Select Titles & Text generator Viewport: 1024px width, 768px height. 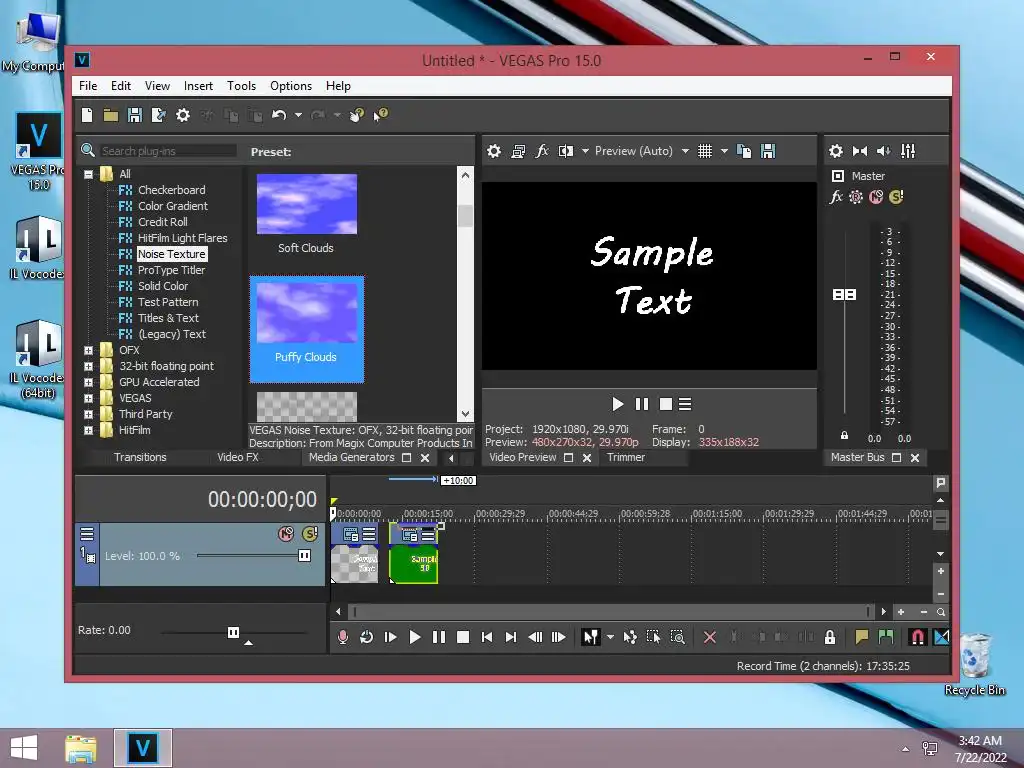click(x=168, y=318)
